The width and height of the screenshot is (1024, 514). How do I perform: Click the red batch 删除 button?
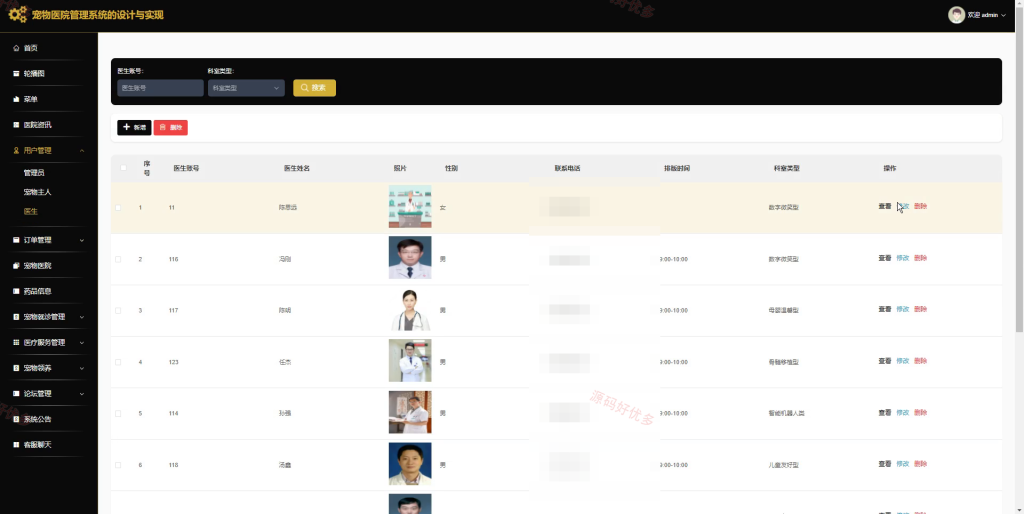(170, 127)
